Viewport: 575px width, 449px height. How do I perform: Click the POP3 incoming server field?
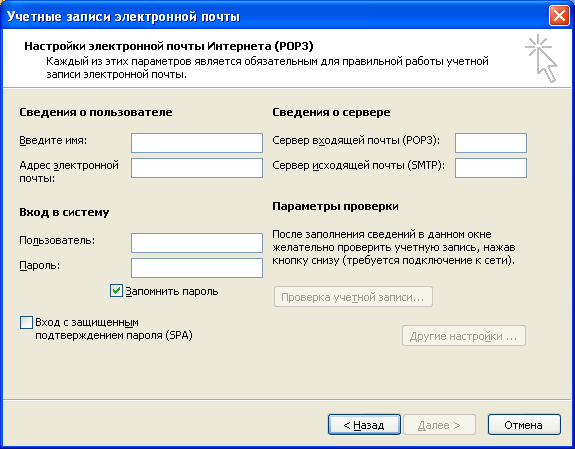(x=491, y=143)
